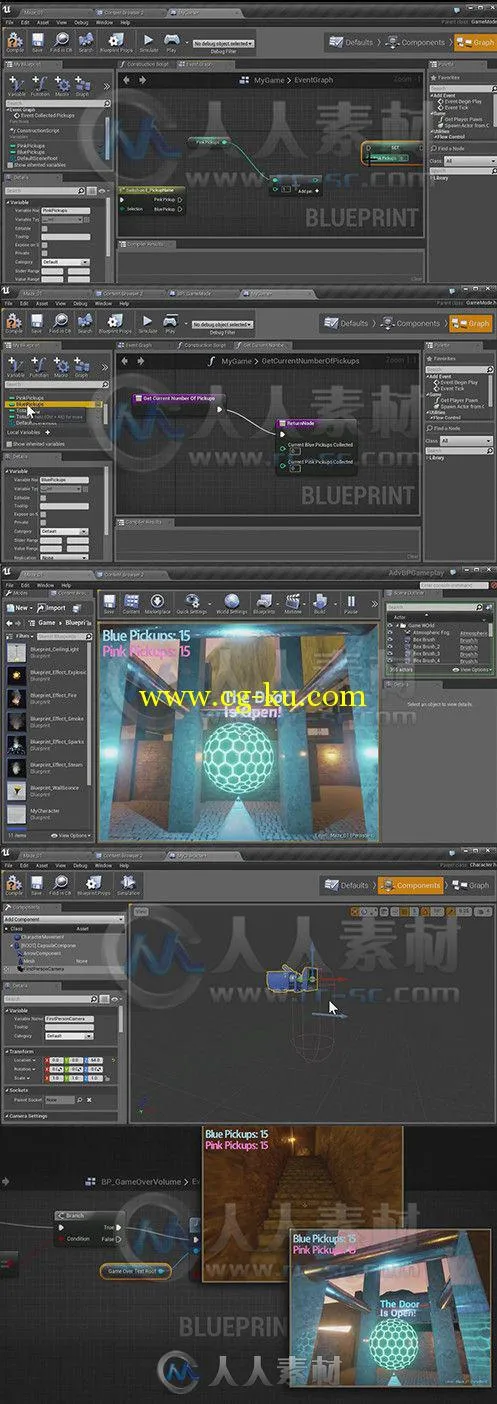Click Compile in the EventGraph blueprint window
Image resolution: width=497 pixels, height=1404 pixels.
click(15, 44)
